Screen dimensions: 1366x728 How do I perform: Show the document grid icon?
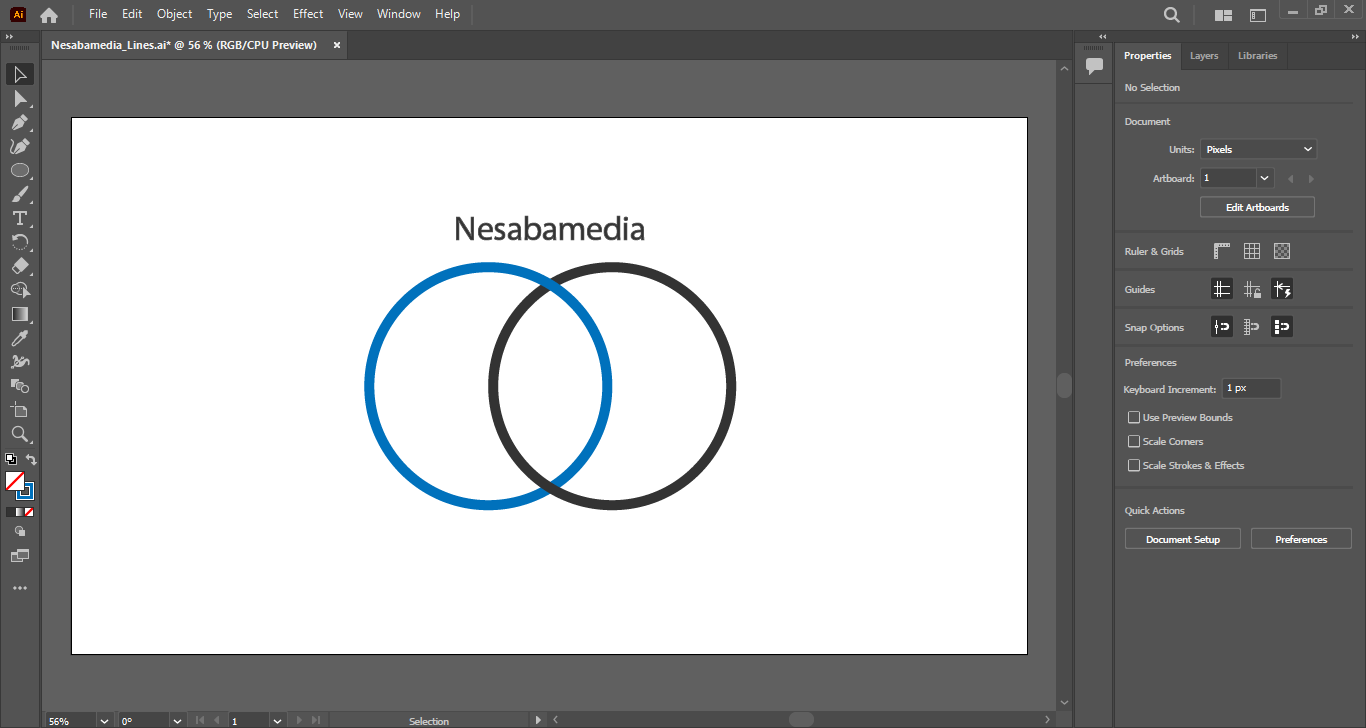[1252, 251]
